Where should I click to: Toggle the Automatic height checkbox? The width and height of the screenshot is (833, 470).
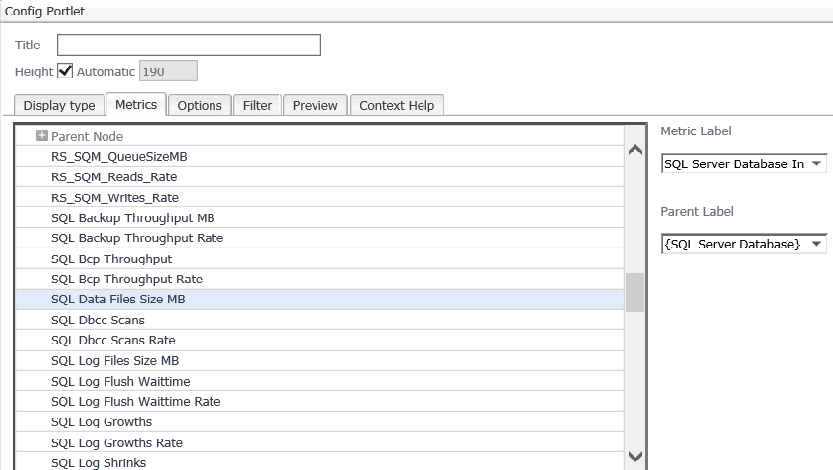pyautogui.click(x=66, y=71)
